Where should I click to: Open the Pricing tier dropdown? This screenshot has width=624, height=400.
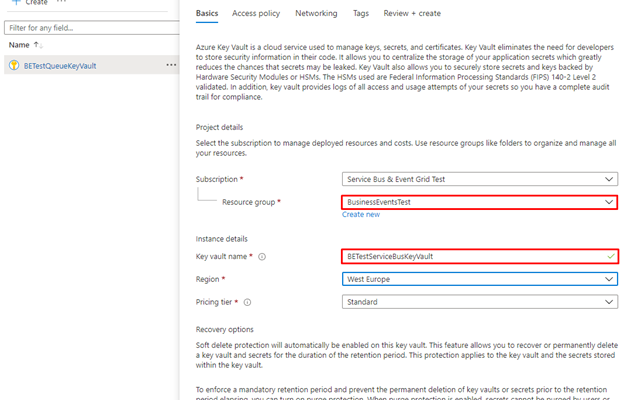click(480, 302)
